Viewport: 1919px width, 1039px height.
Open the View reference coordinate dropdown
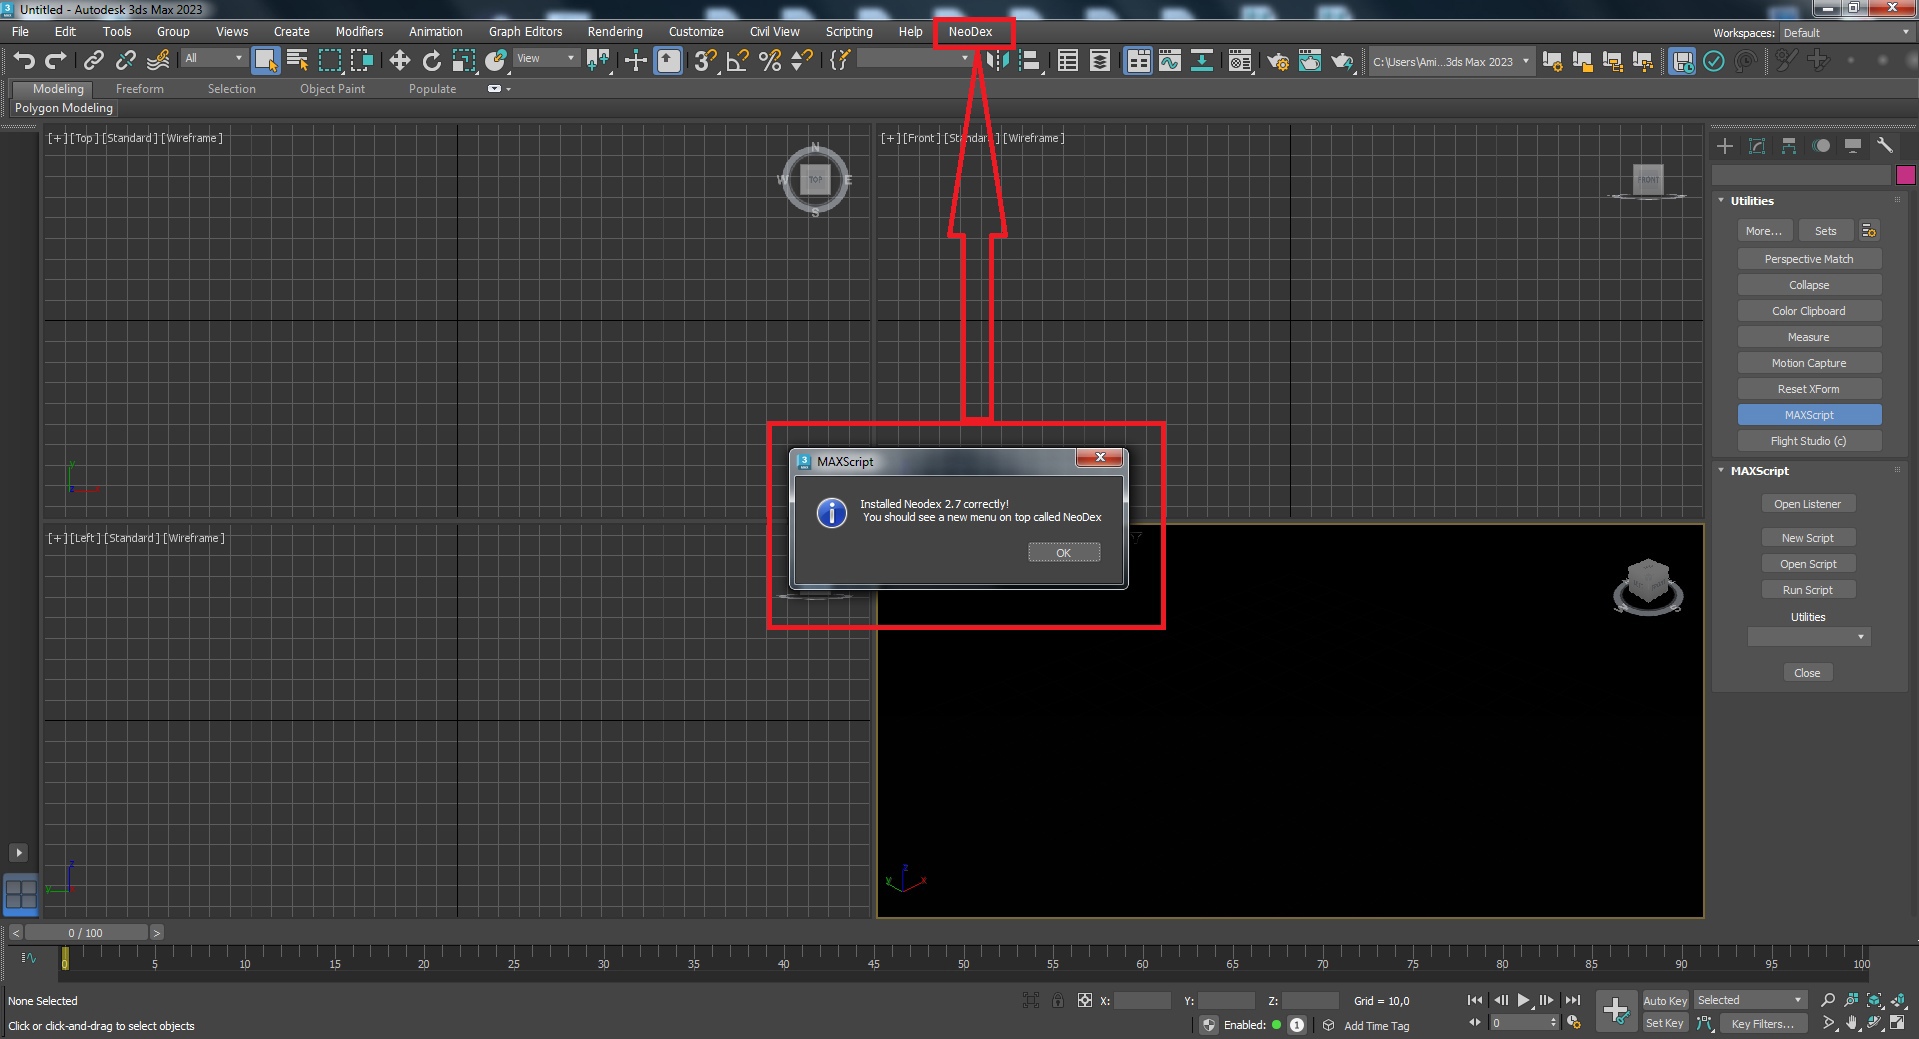[x=545, y=58]
